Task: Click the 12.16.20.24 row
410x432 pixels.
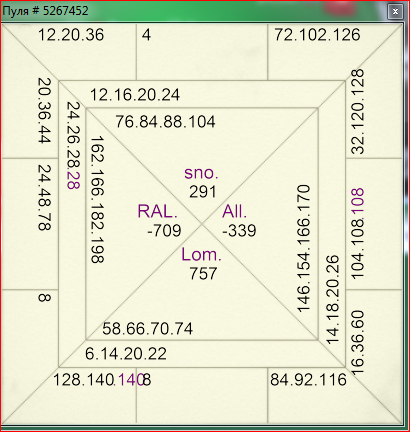Action: 135,95
